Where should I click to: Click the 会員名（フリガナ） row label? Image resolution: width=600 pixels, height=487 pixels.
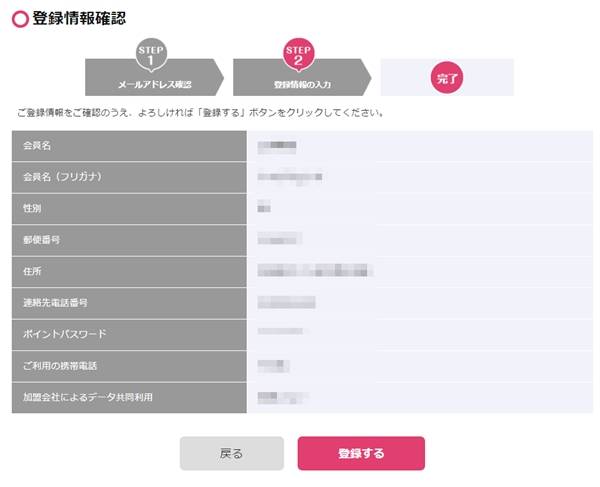click(x=63, y=177)
